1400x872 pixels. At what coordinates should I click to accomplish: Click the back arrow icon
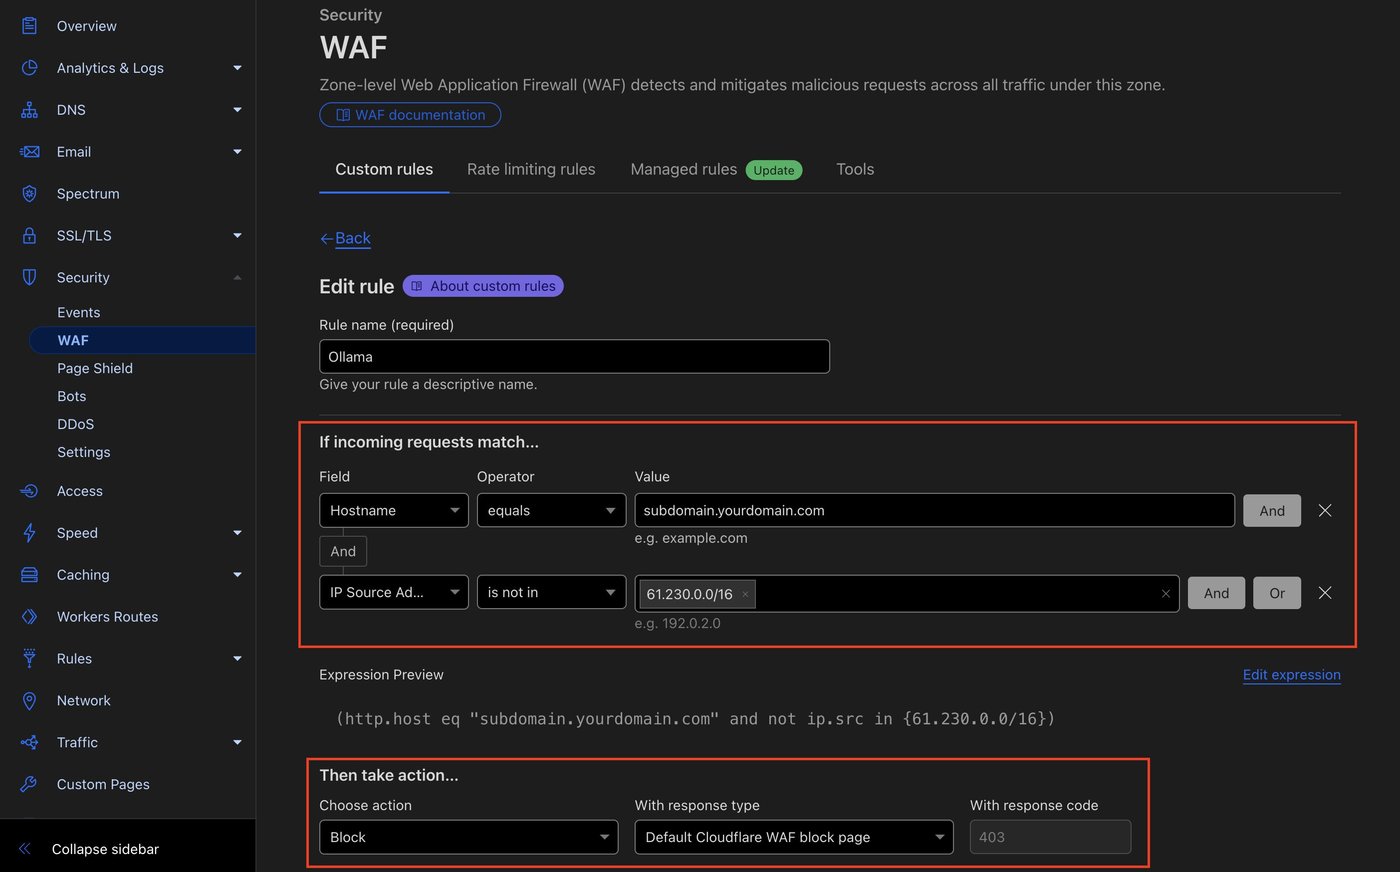click(x=326, y=238)
